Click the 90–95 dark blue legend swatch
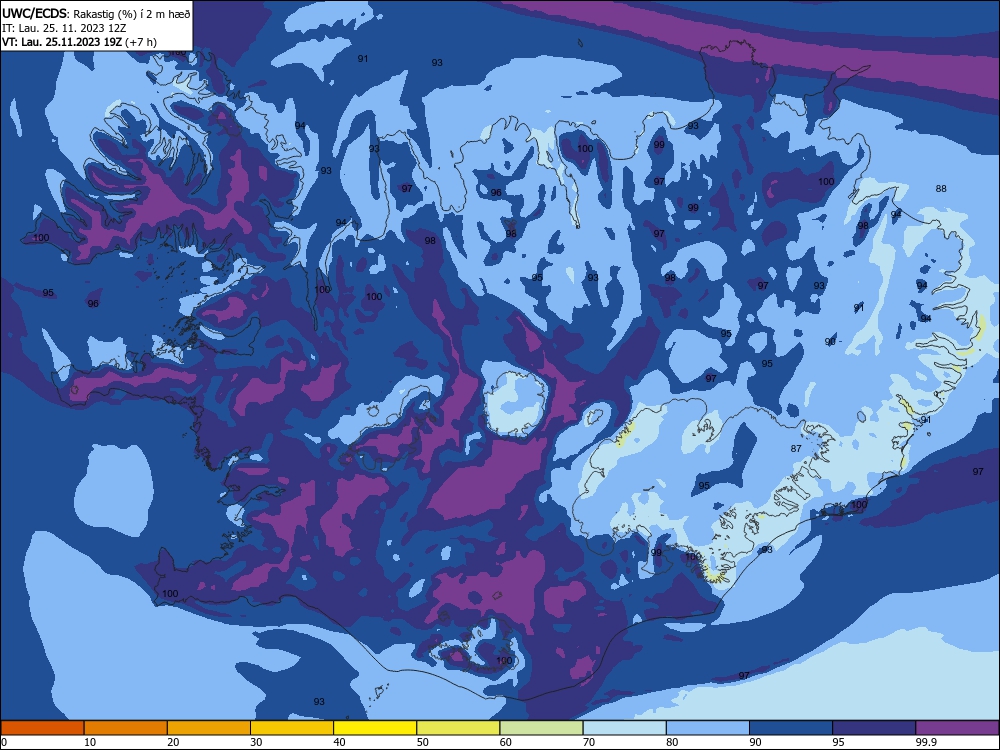Image resolution: width=1000 pixels, height=750 pixels. 791,728
